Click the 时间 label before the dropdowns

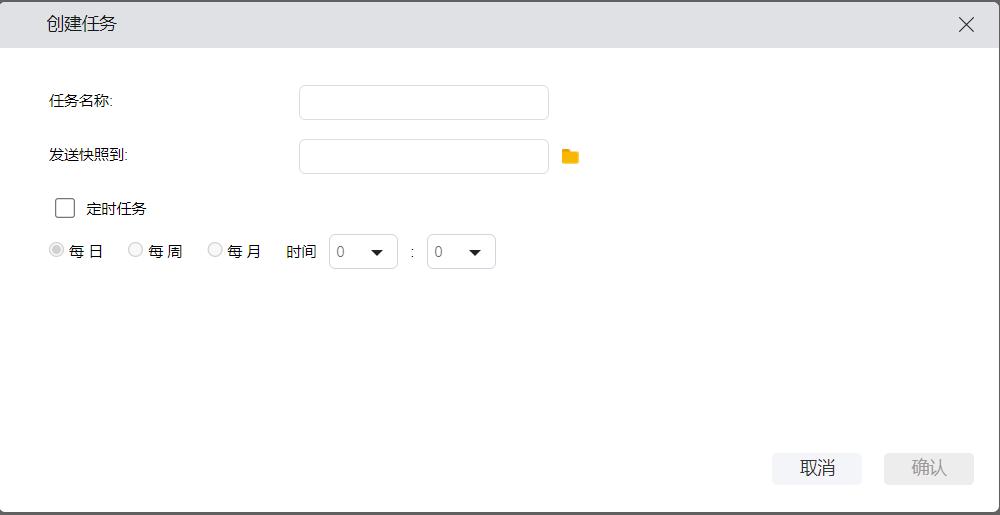tap(301, 252)
